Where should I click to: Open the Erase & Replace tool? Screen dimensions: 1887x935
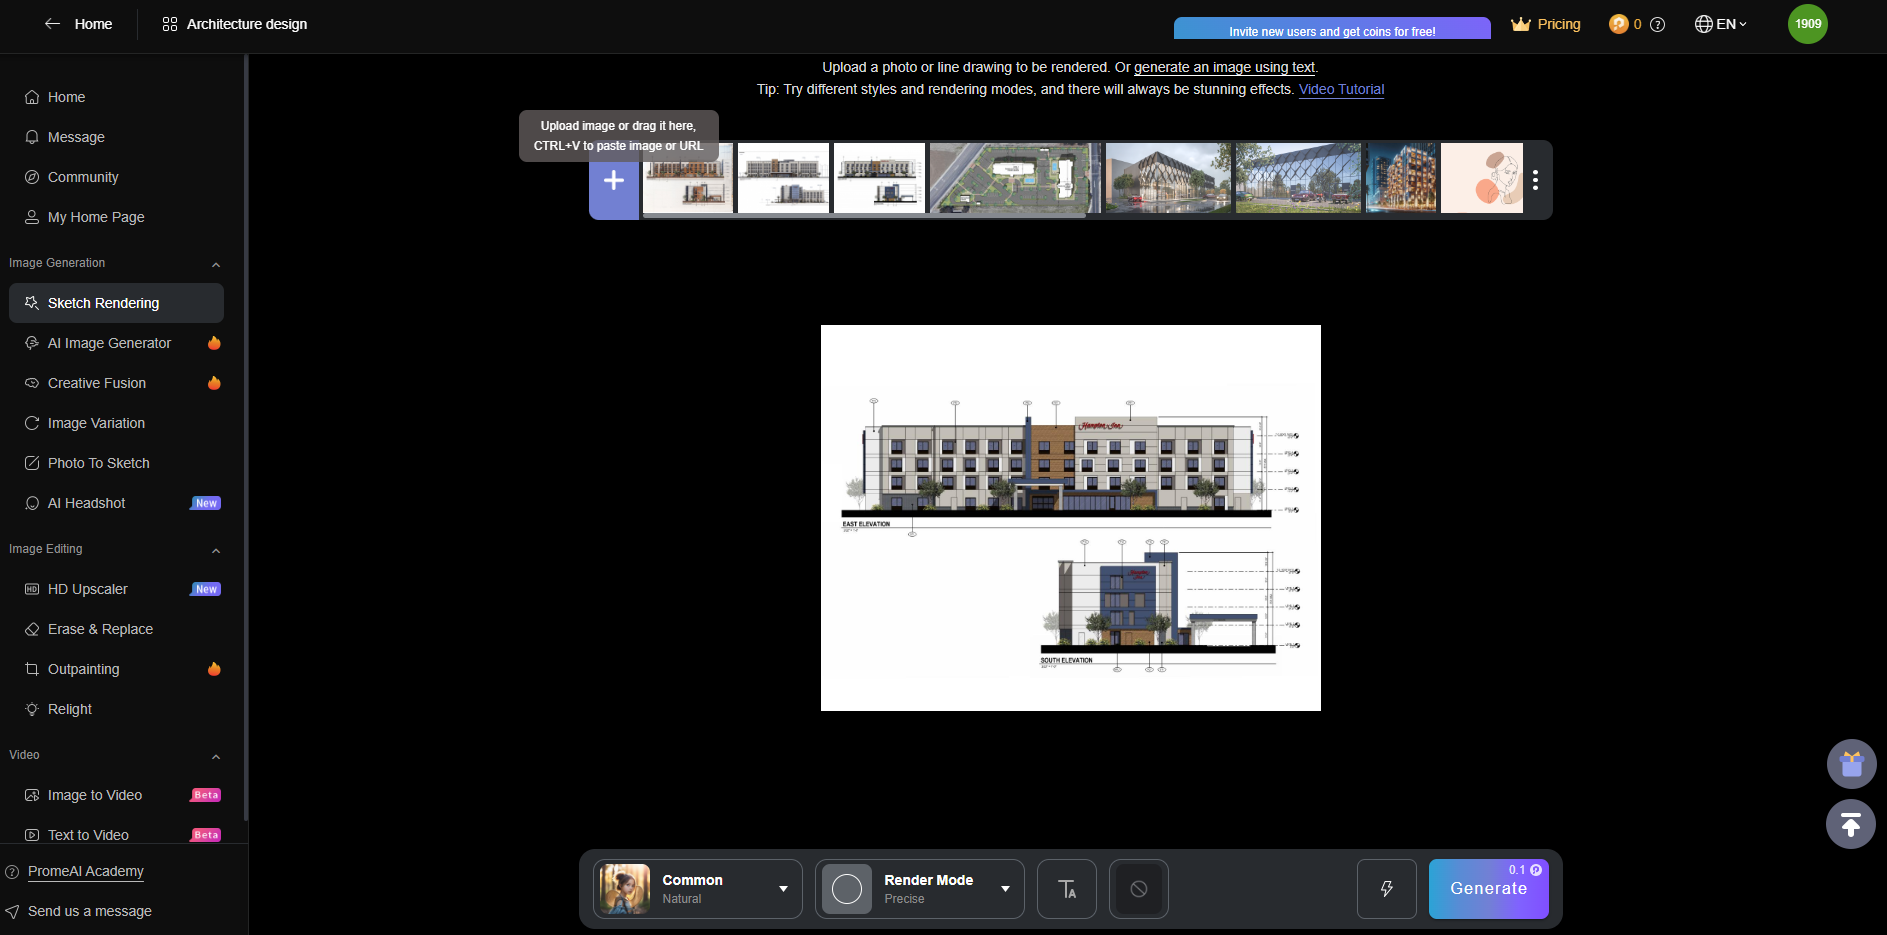100,628
